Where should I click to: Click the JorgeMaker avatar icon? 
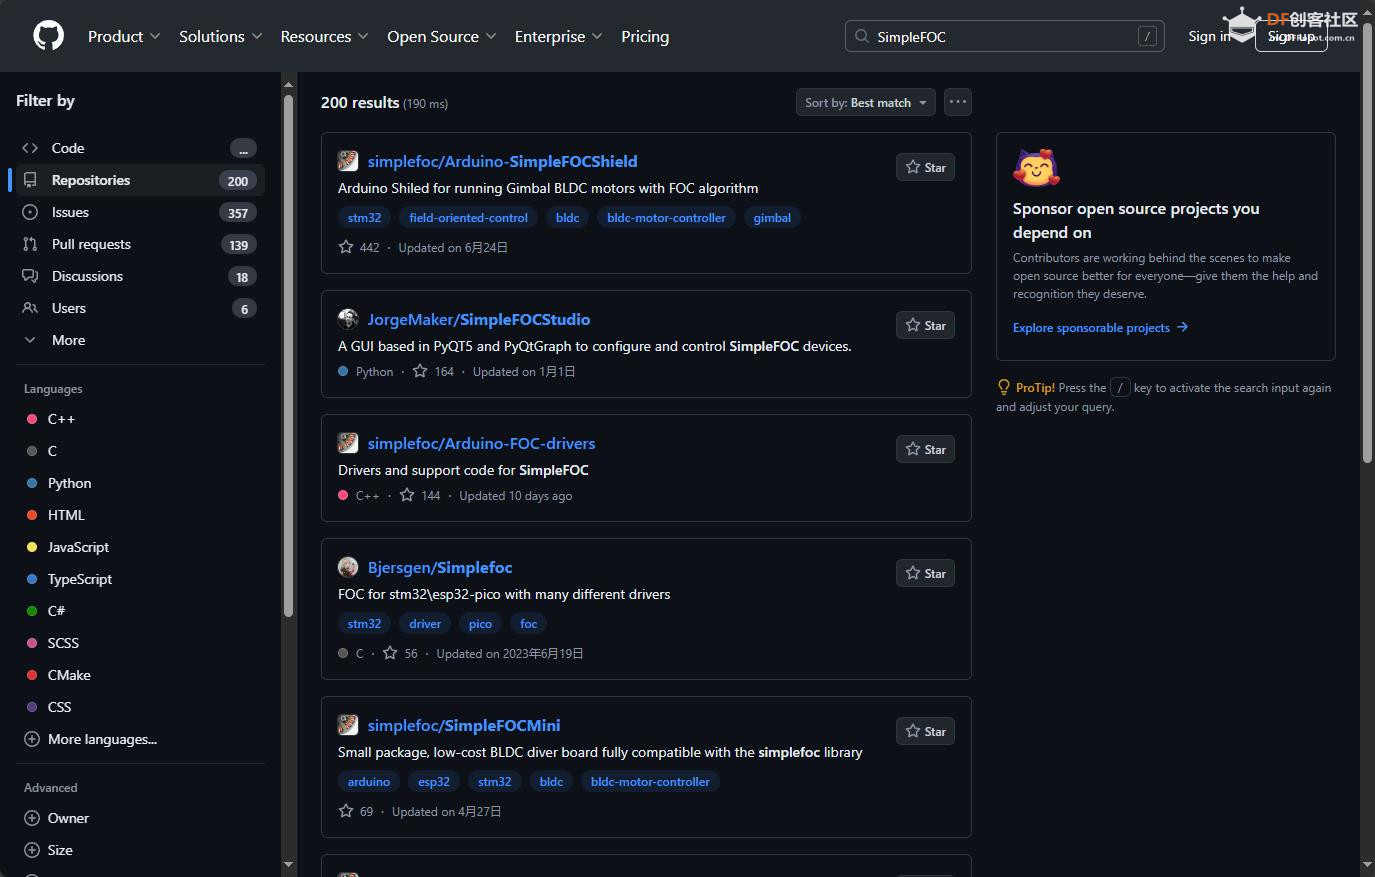pos(348,319)
